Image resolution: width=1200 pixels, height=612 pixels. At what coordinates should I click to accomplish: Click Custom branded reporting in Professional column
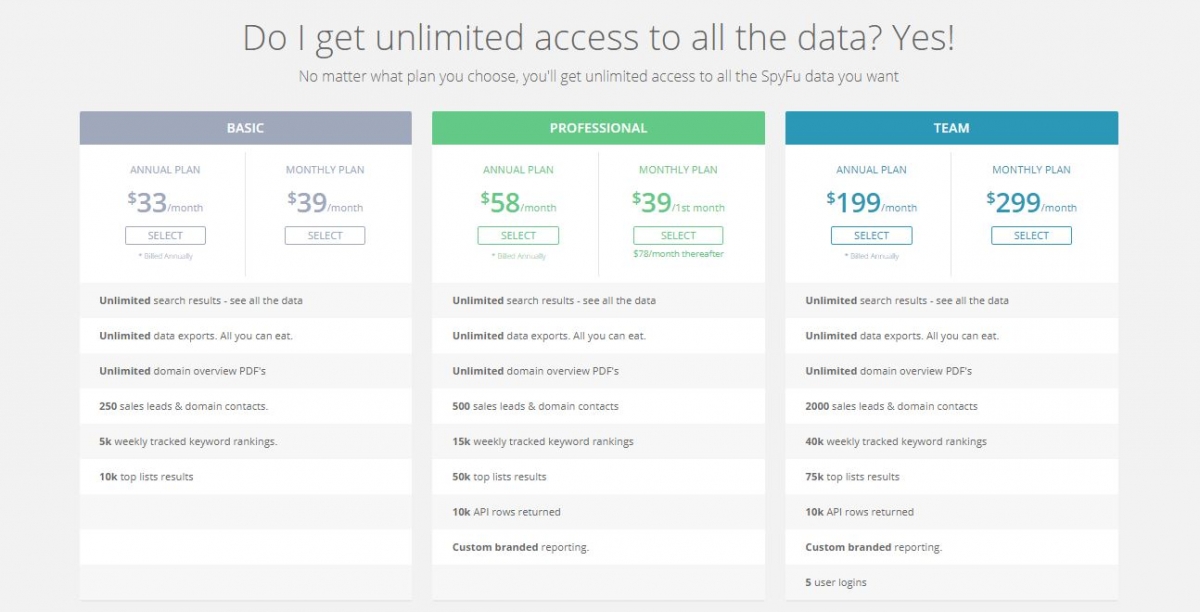[520, 547]
